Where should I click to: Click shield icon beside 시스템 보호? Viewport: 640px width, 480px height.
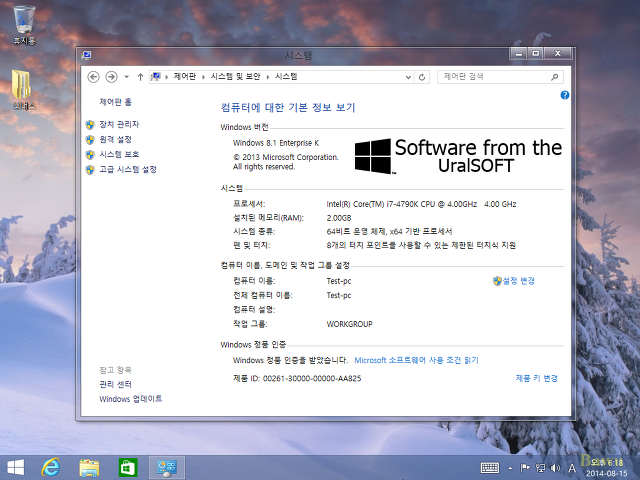(x=90, y=155)
